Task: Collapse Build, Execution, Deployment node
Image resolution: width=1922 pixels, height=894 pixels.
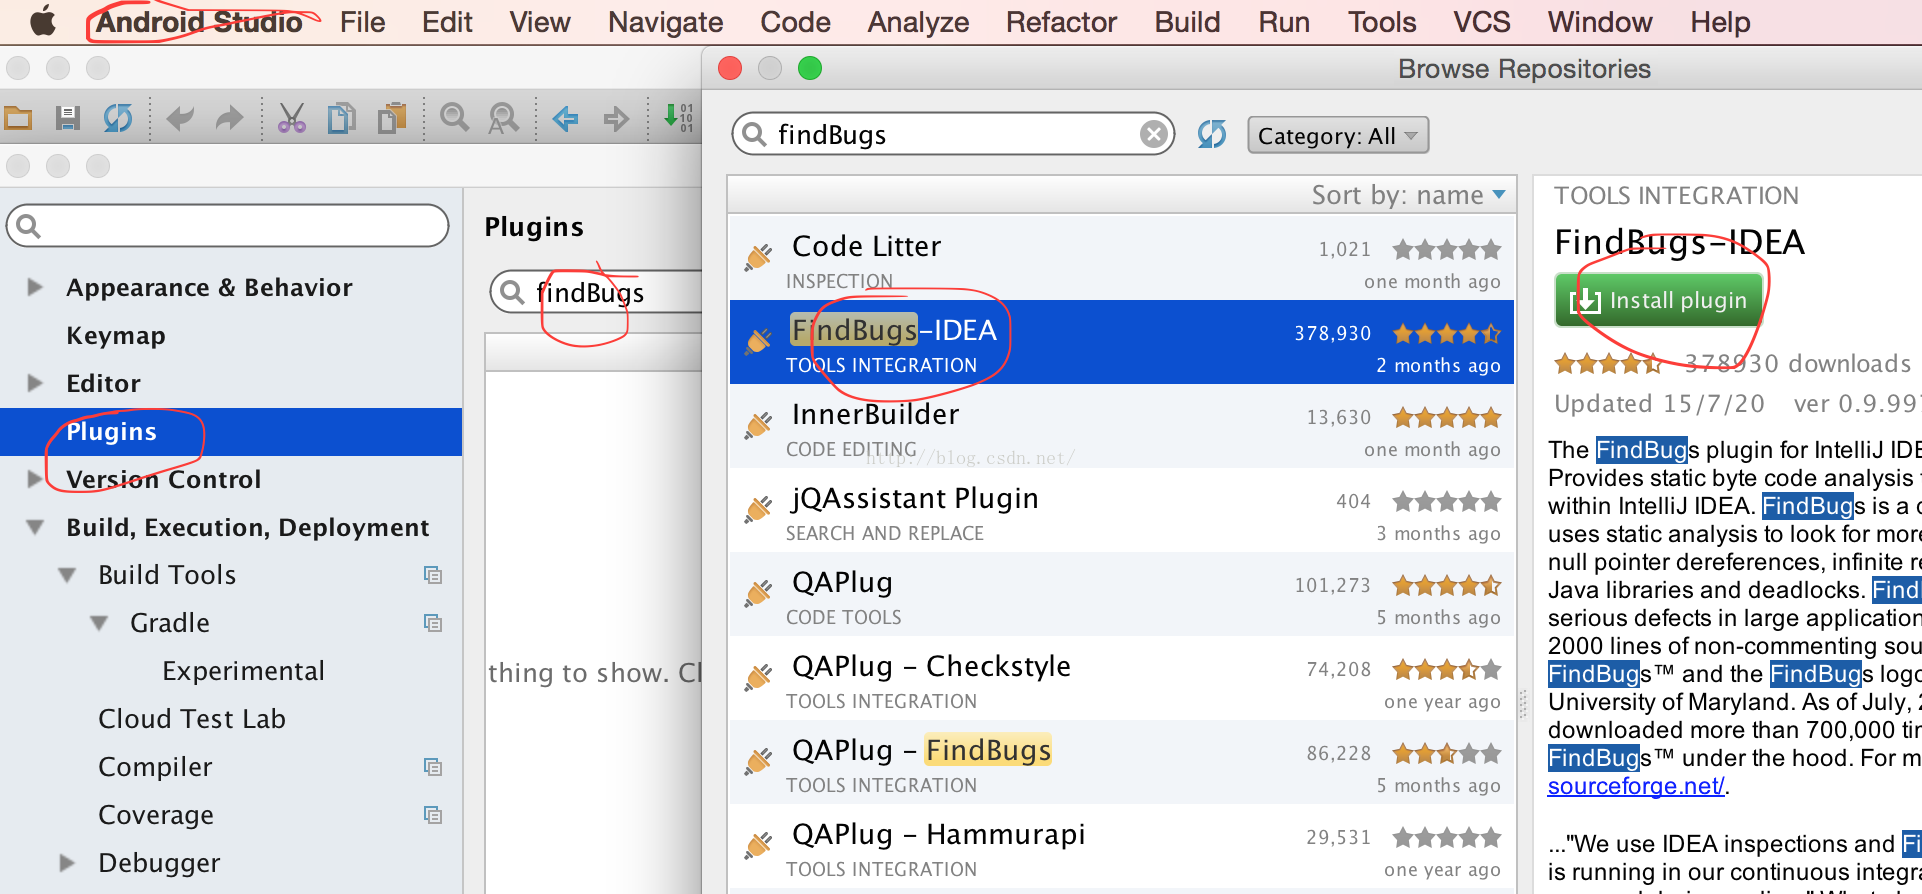Action: pos(35,527)
